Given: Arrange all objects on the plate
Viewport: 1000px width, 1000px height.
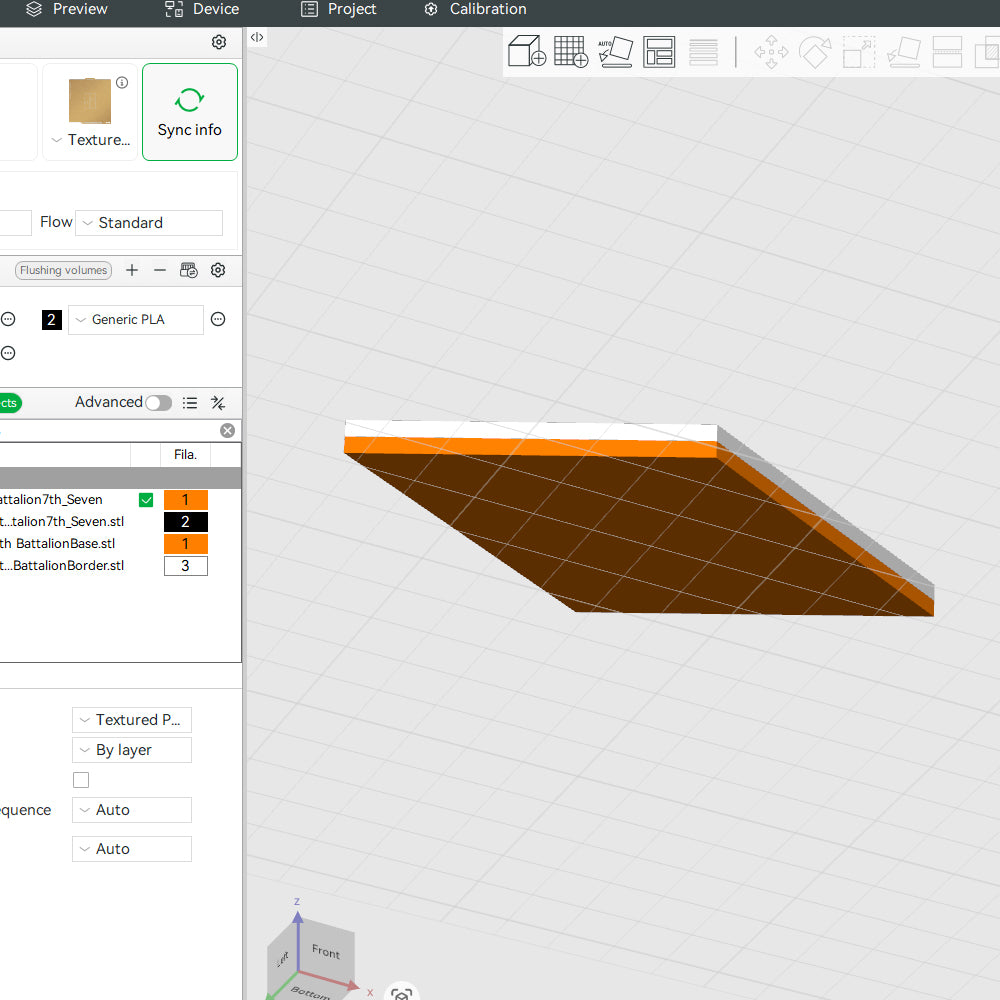Looking at the screenshot, I should (659, 51).
